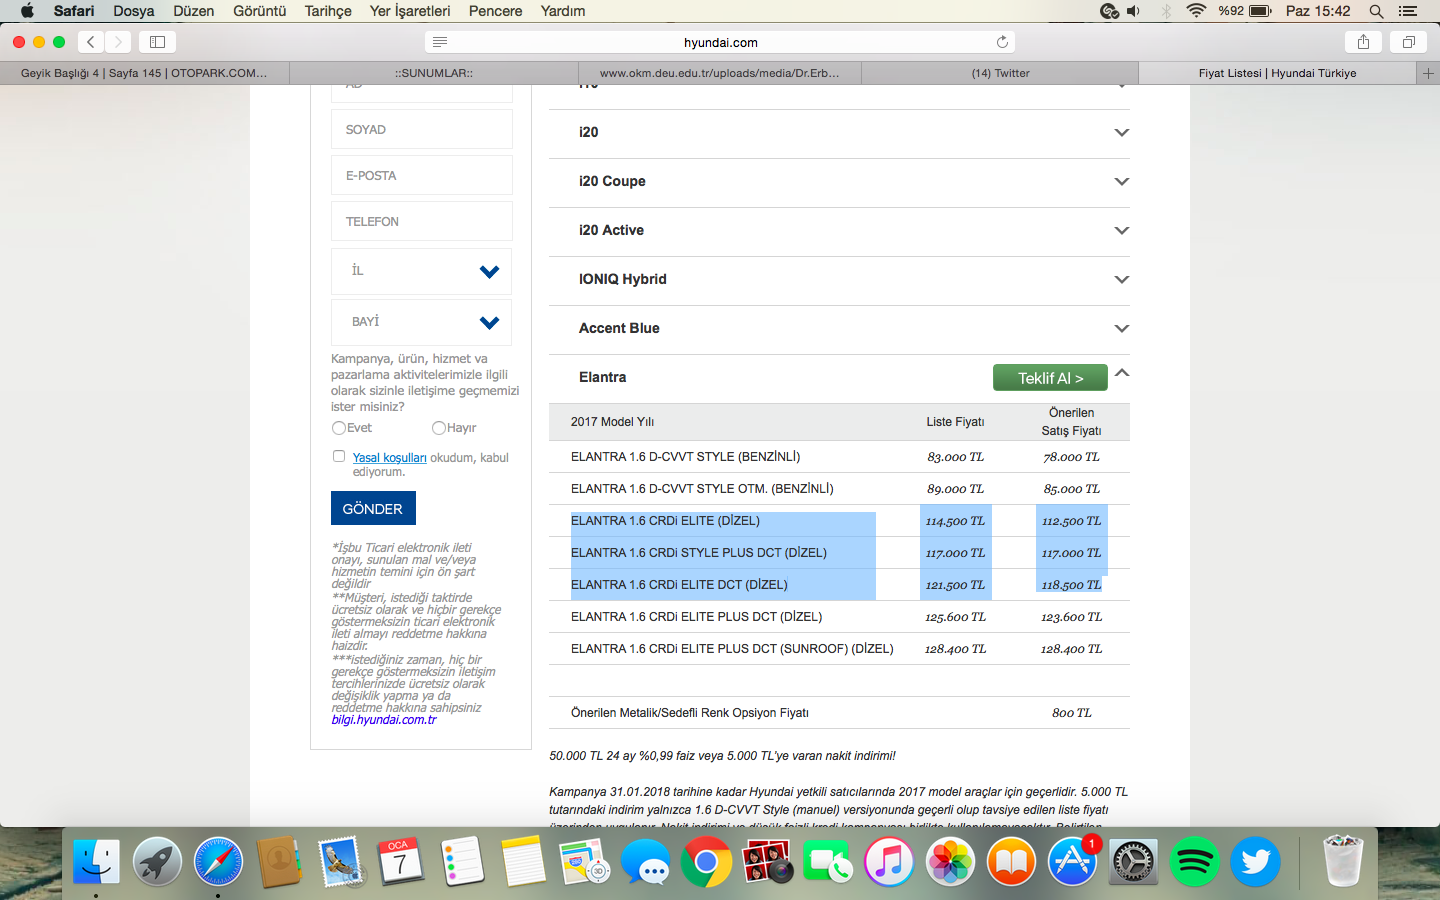This screenshot has width=1440, height=900.
Task: Click the TELEFON input field
Action: click(421, 221)
